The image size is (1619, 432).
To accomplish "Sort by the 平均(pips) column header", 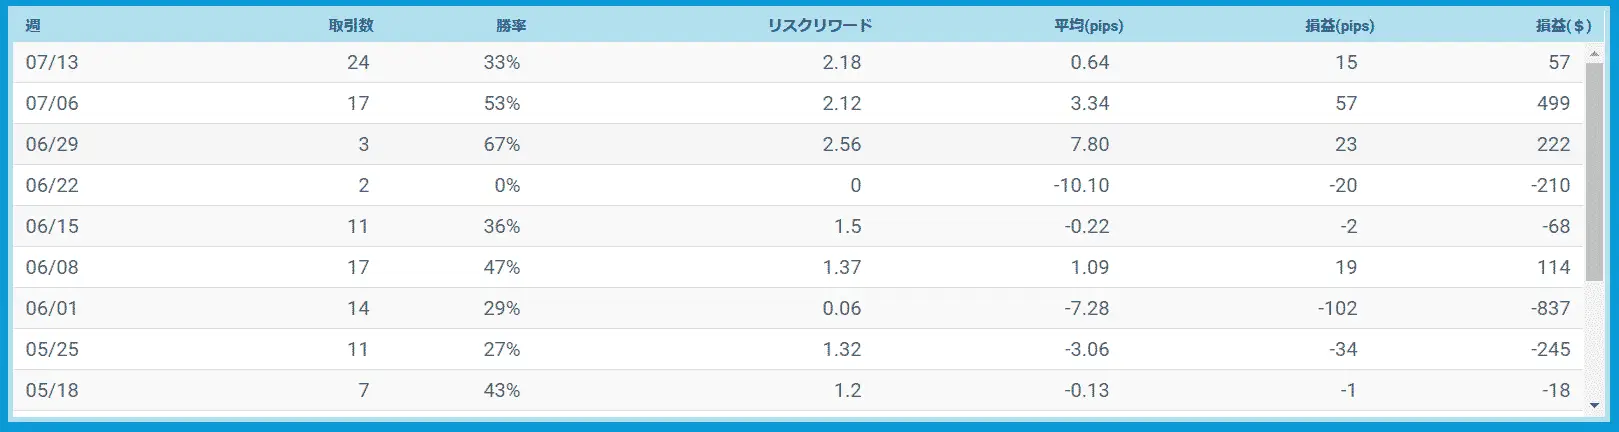I will pyautogui.click(x=1089, y=26).
